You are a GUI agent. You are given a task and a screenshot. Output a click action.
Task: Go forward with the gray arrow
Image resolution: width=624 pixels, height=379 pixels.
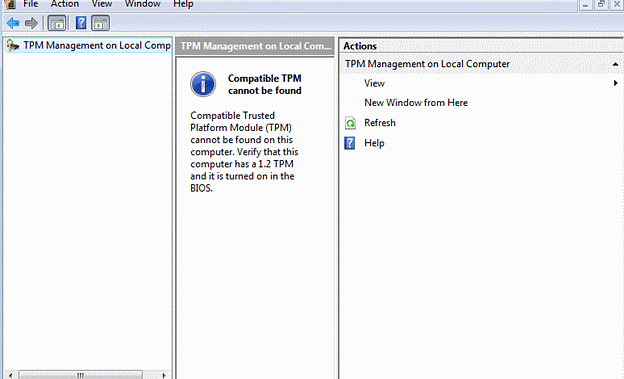31,23
